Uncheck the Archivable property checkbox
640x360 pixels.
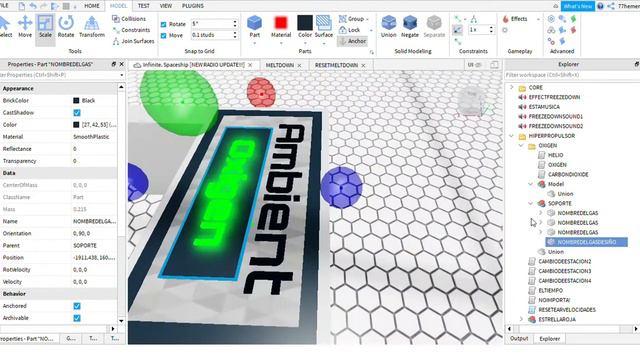77,318
